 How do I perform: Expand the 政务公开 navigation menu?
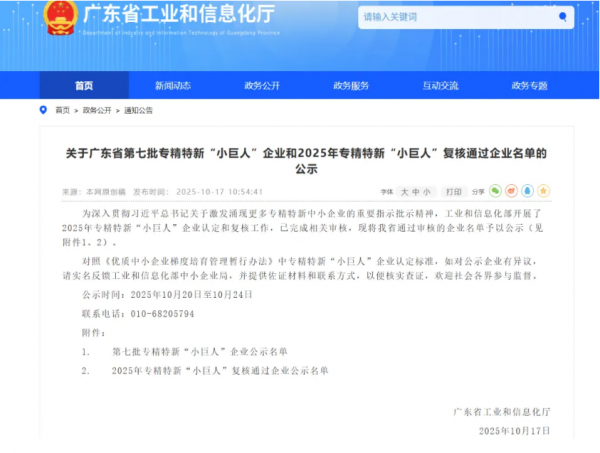tap(261, 85)
